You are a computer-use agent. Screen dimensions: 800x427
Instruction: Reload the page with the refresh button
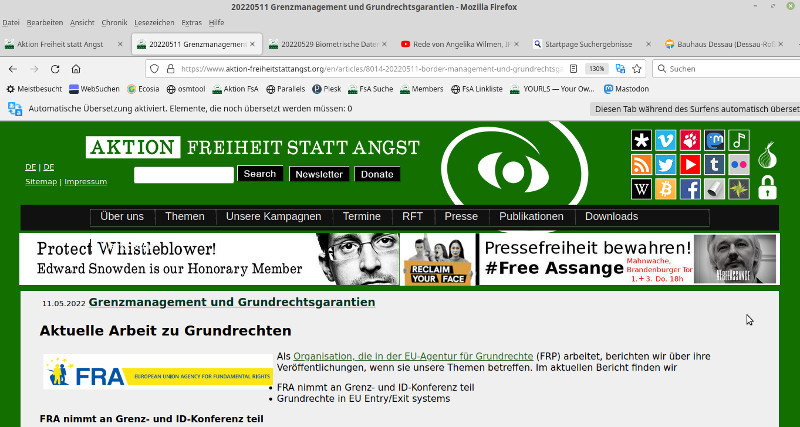[55, 69]
